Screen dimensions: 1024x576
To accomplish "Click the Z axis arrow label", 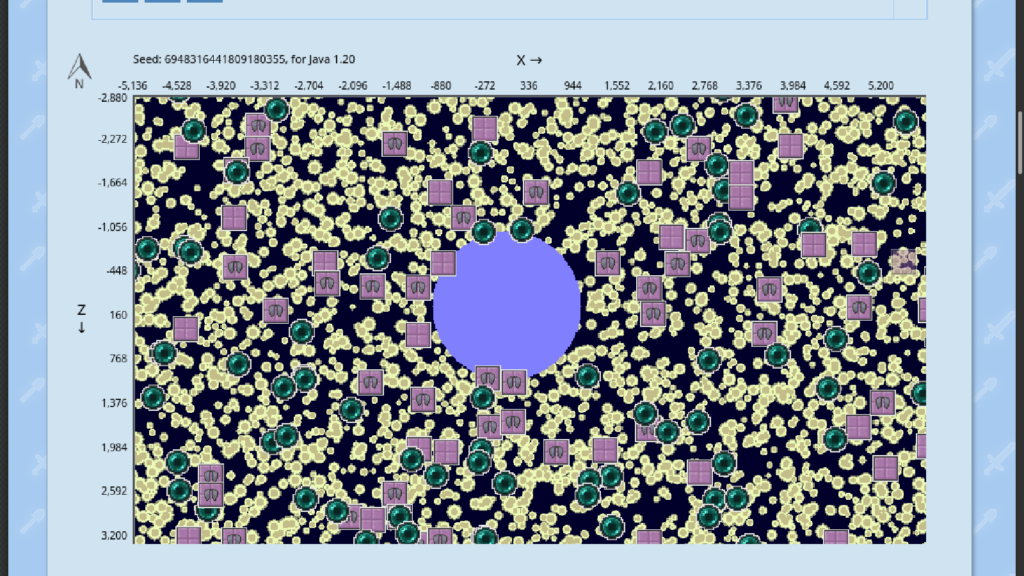I will [82, 318].
